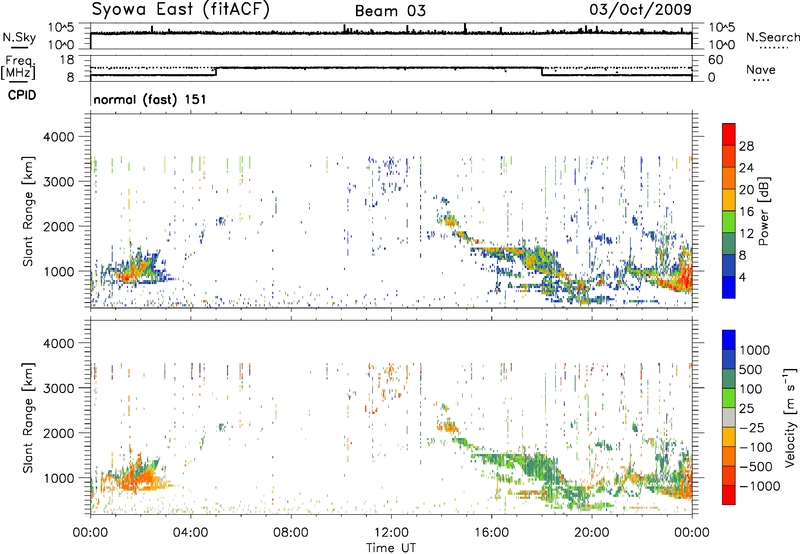The image size is (800, 554).
Task: Click the date '03/Oct/2009'
Action: pyautogui.click(x=641, y=10)
